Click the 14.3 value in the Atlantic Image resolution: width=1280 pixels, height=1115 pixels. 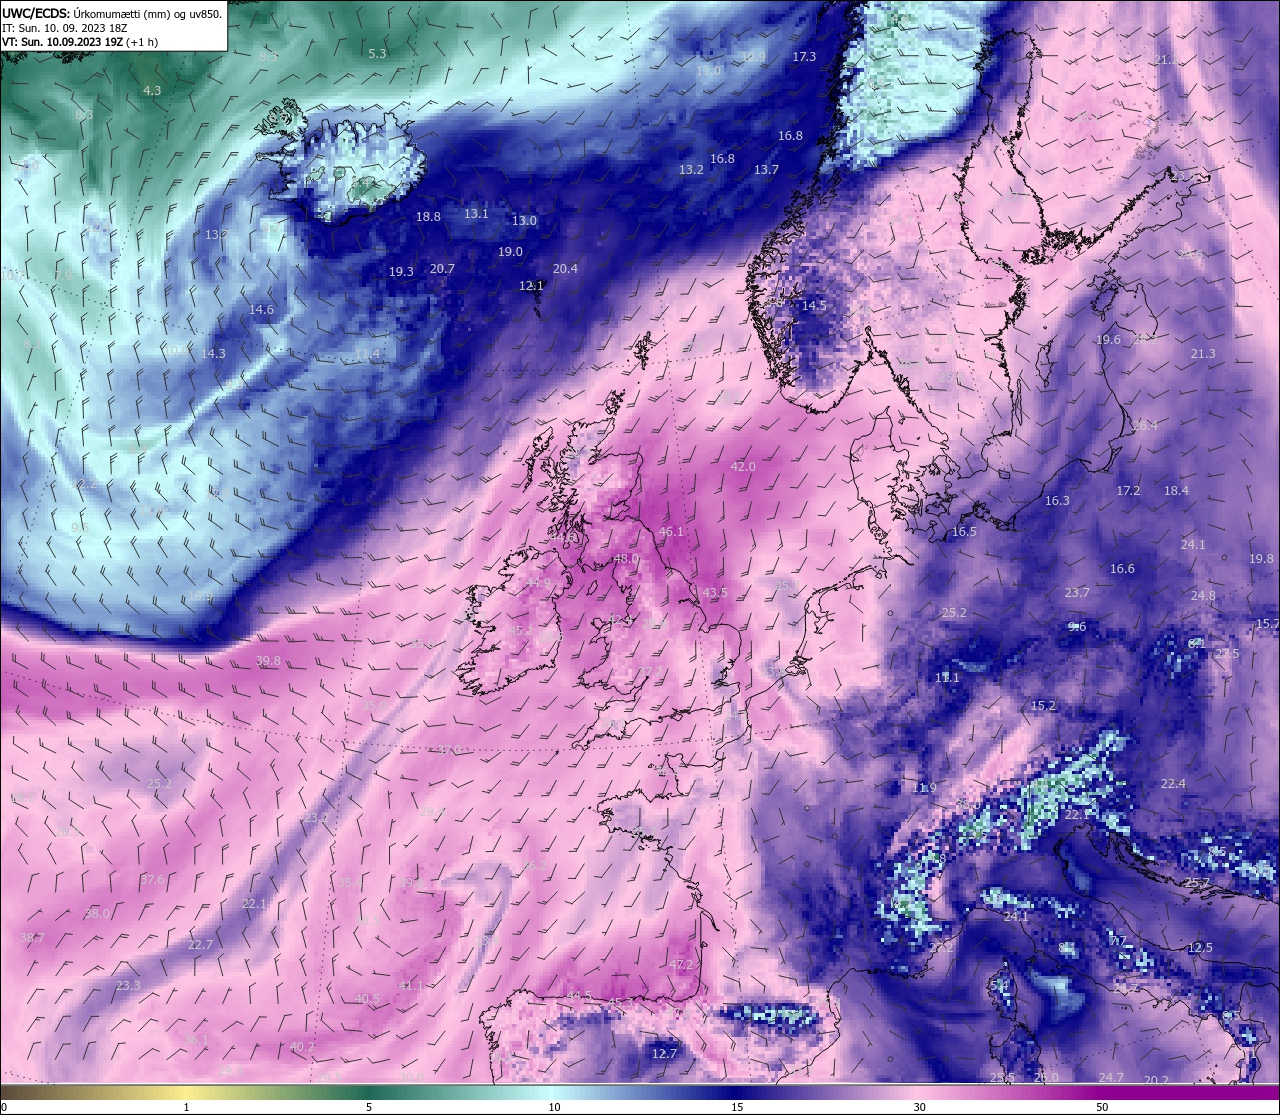point(213,354)
